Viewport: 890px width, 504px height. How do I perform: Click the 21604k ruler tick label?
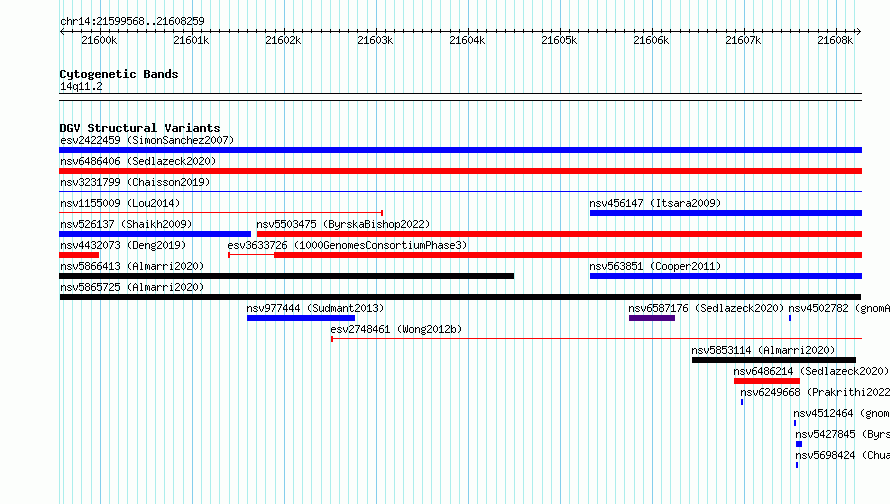[467, 40]
